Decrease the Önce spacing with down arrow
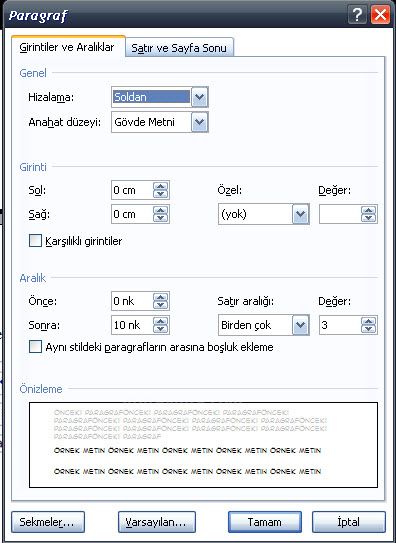This screenshot has height=543, width=396. coord(160,305)
